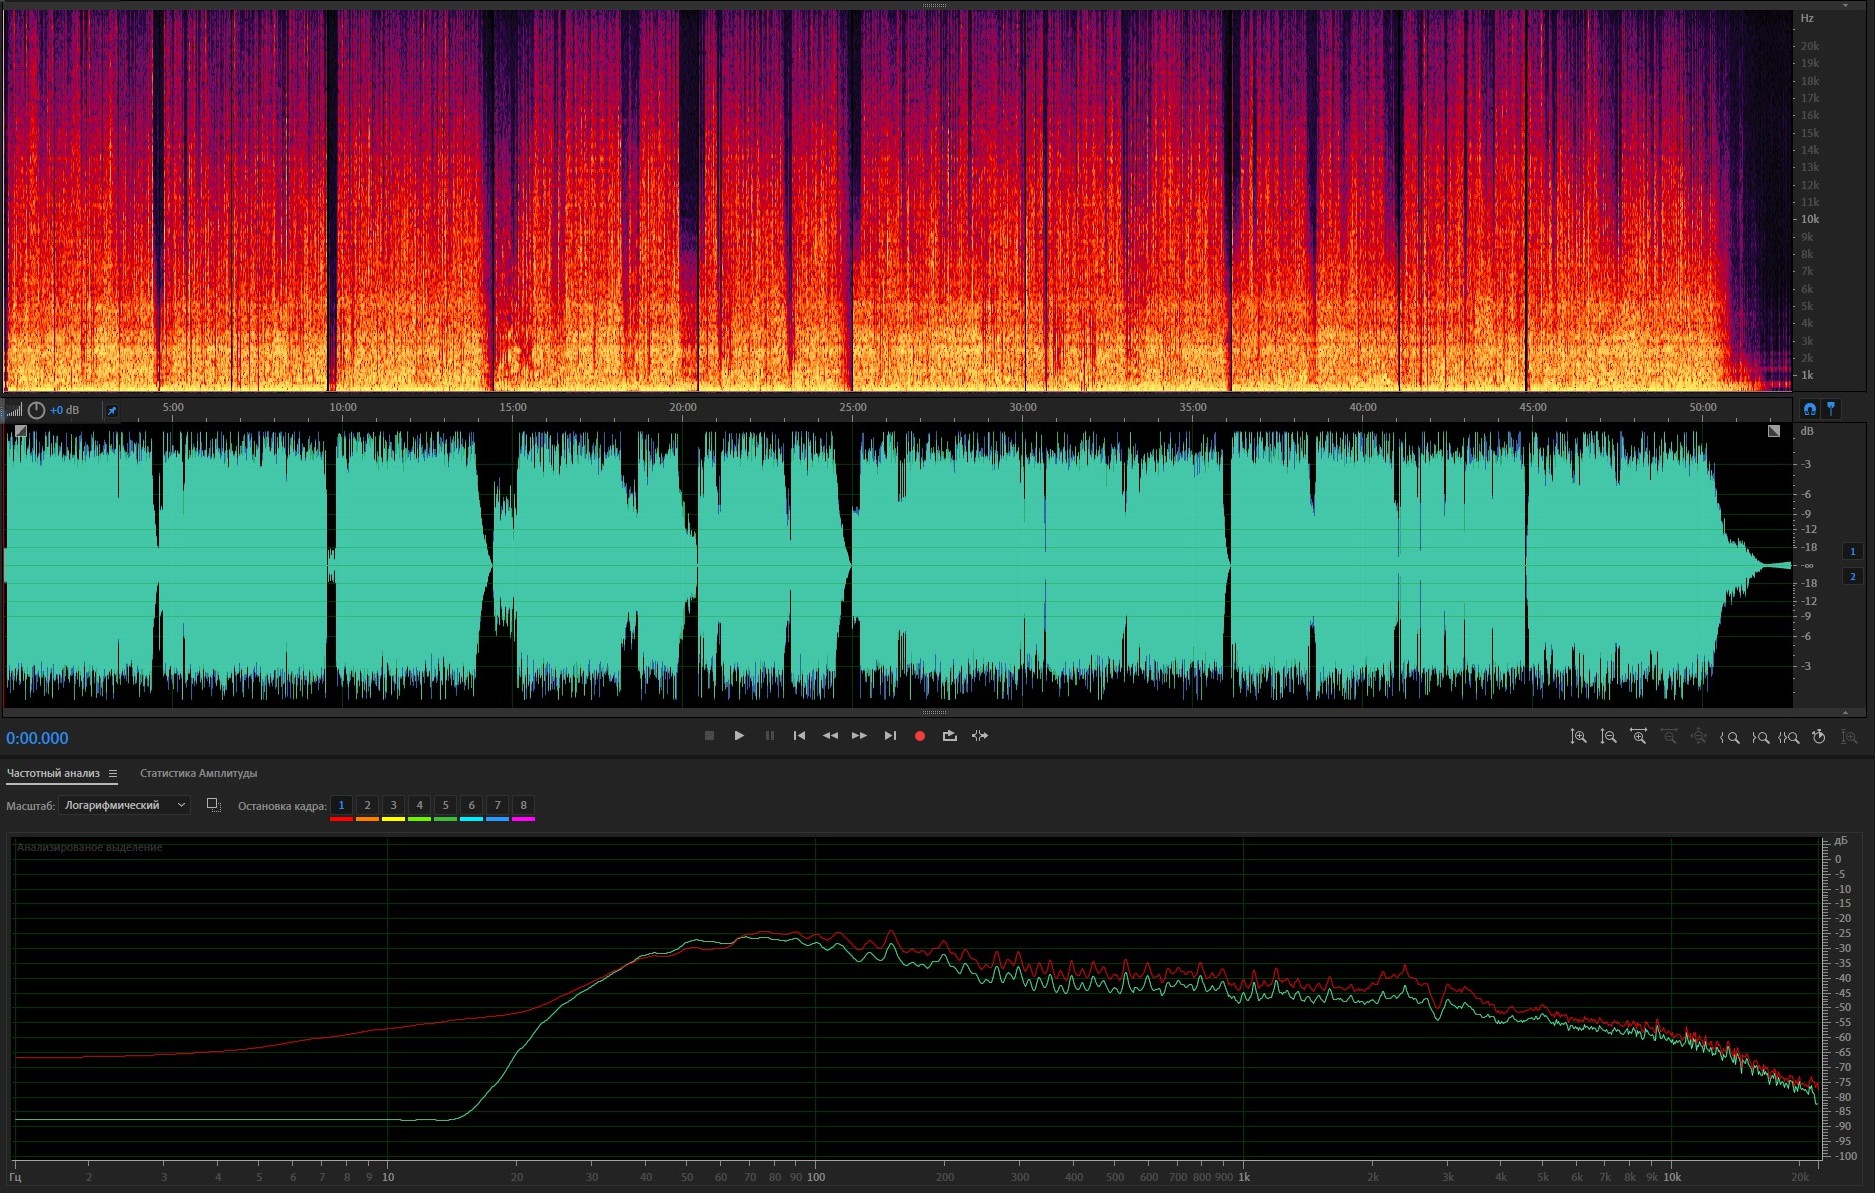Toggle the marker pin icon at ruler end
This screenshot has height=1193, width=1875.
1831,409
